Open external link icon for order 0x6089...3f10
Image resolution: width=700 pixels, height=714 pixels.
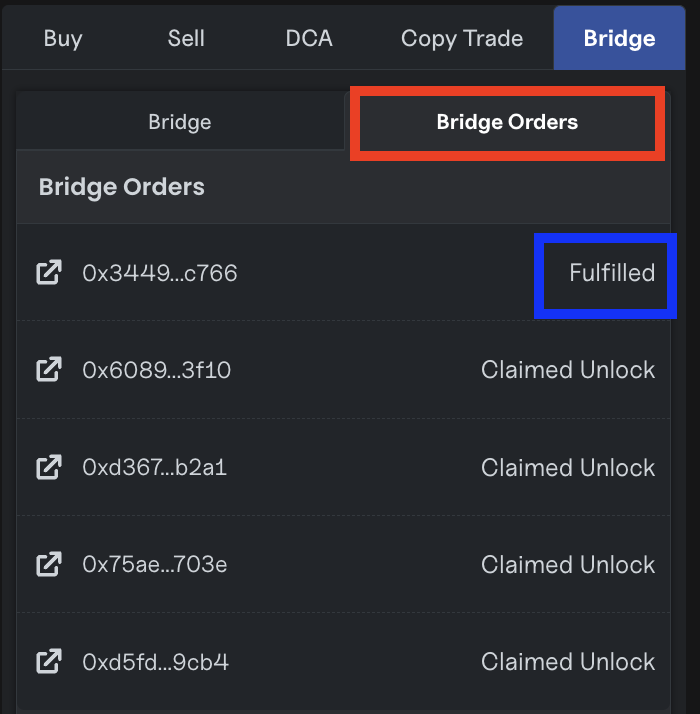point(48,370)
